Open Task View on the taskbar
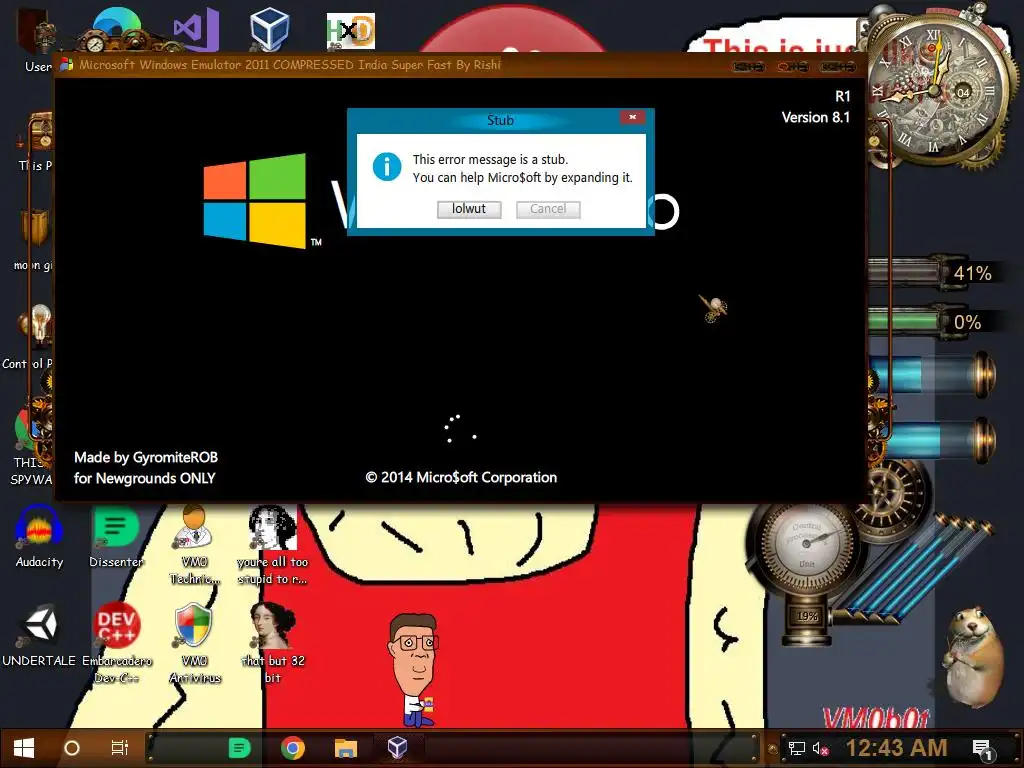The image size is (1024, 768). click(x=120, y=748)
